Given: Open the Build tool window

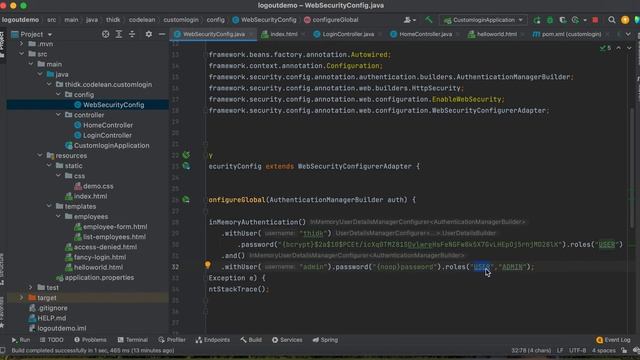Looking at the screenshot, I should click(x=251, y=340).
